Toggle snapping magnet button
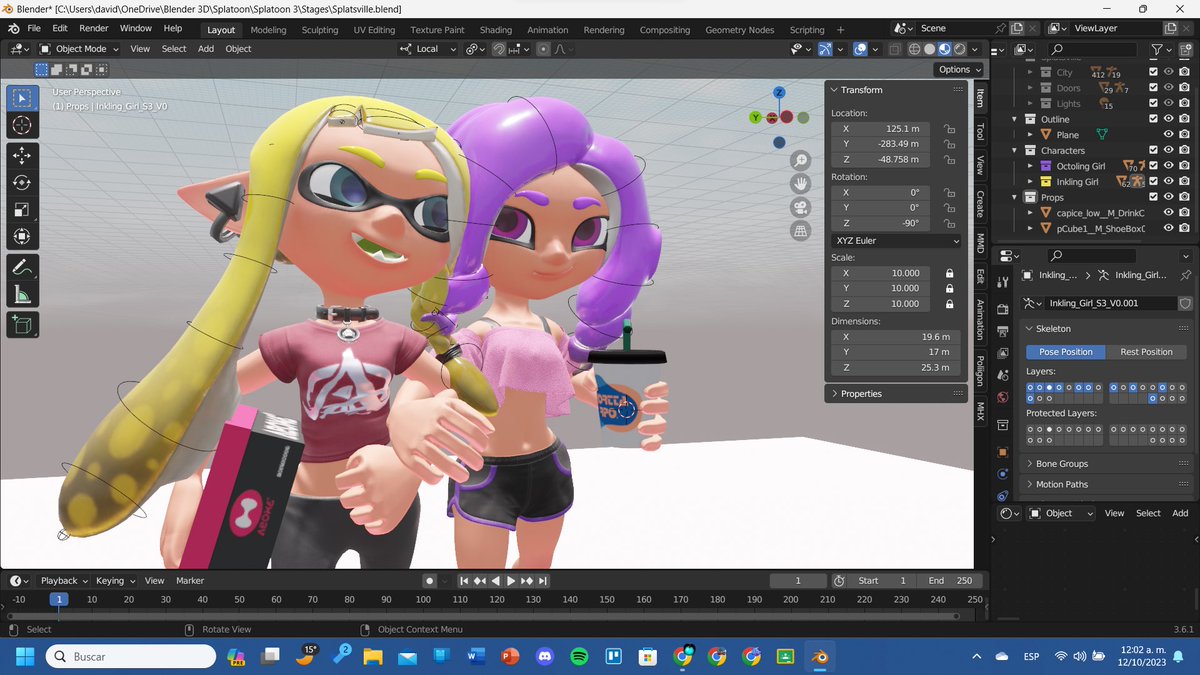 click(499, 49)
